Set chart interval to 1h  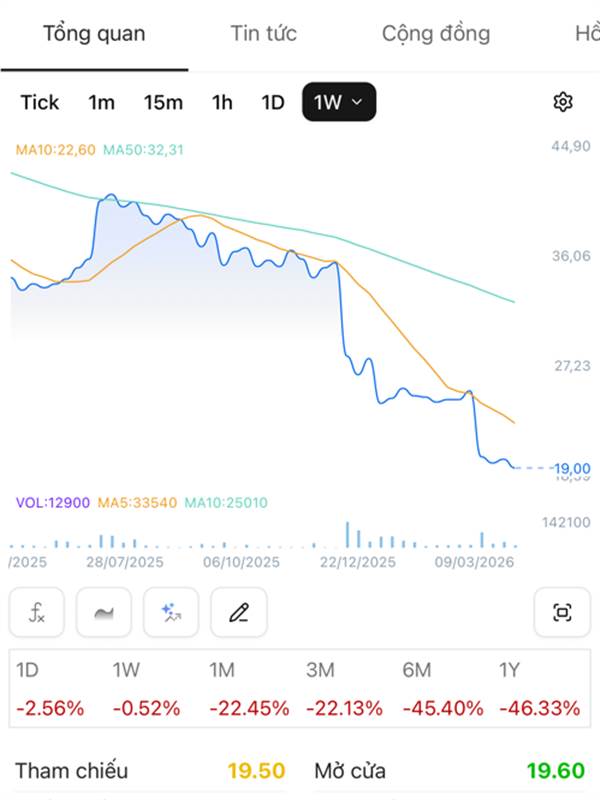222,102
